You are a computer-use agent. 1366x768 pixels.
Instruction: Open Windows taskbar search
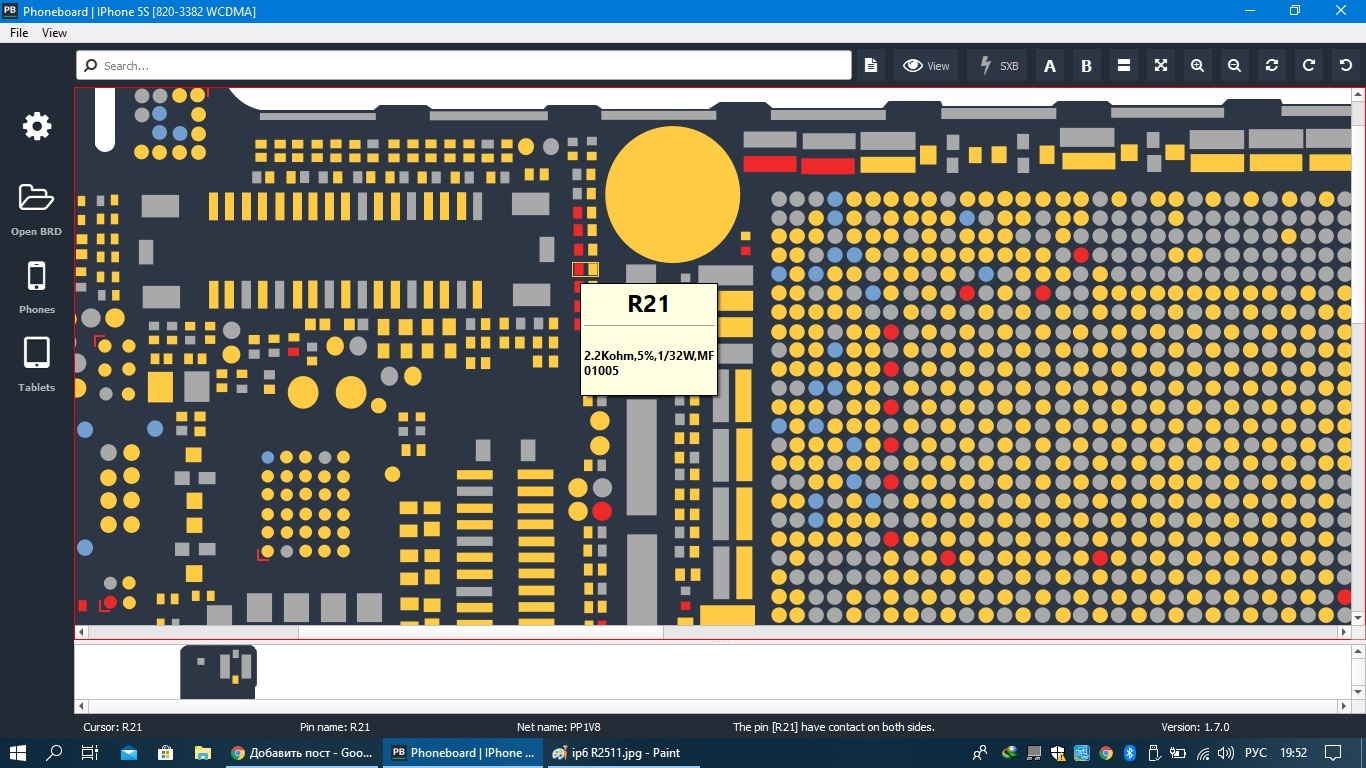[54, 753]
